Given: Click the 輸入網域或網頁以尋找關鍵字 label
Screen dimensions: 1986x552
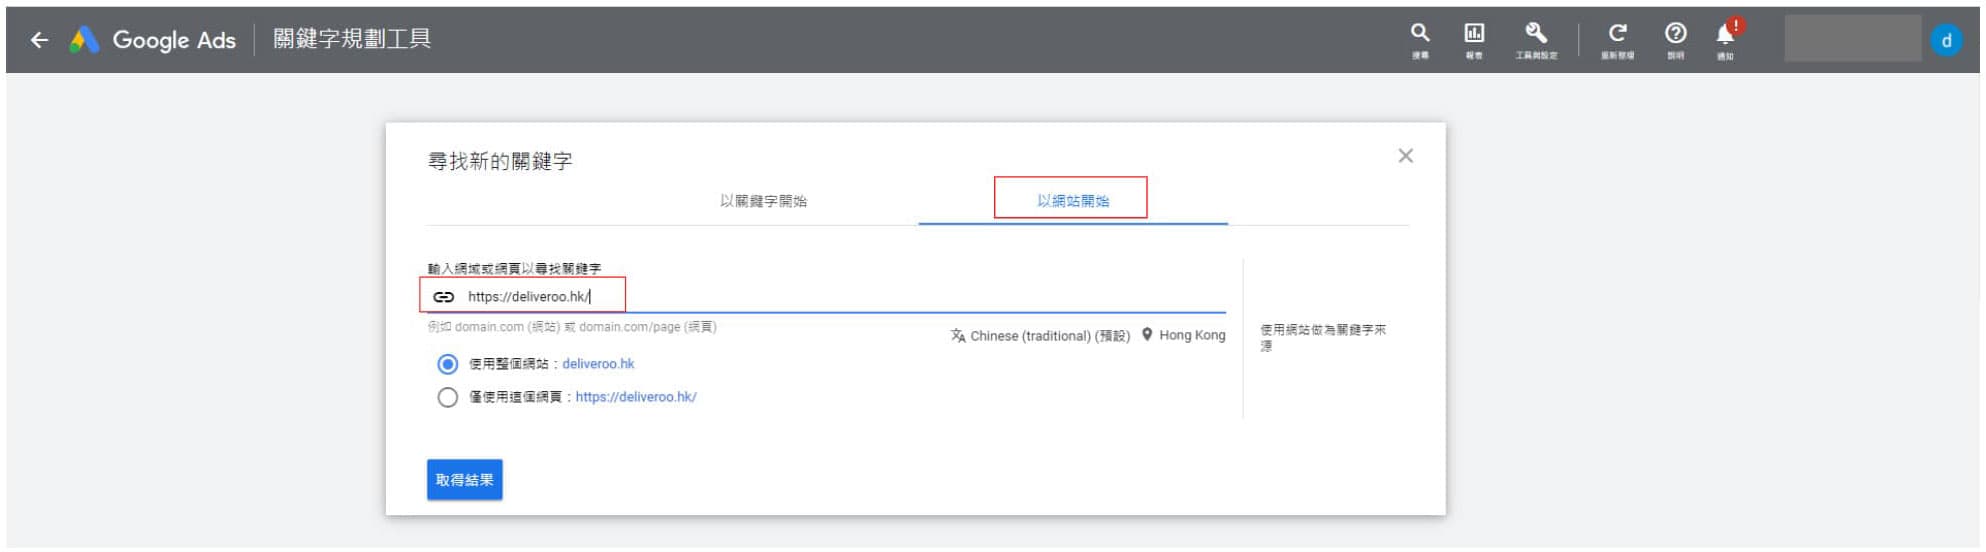Looking at the screenshot, I should (x=514, y=269).
